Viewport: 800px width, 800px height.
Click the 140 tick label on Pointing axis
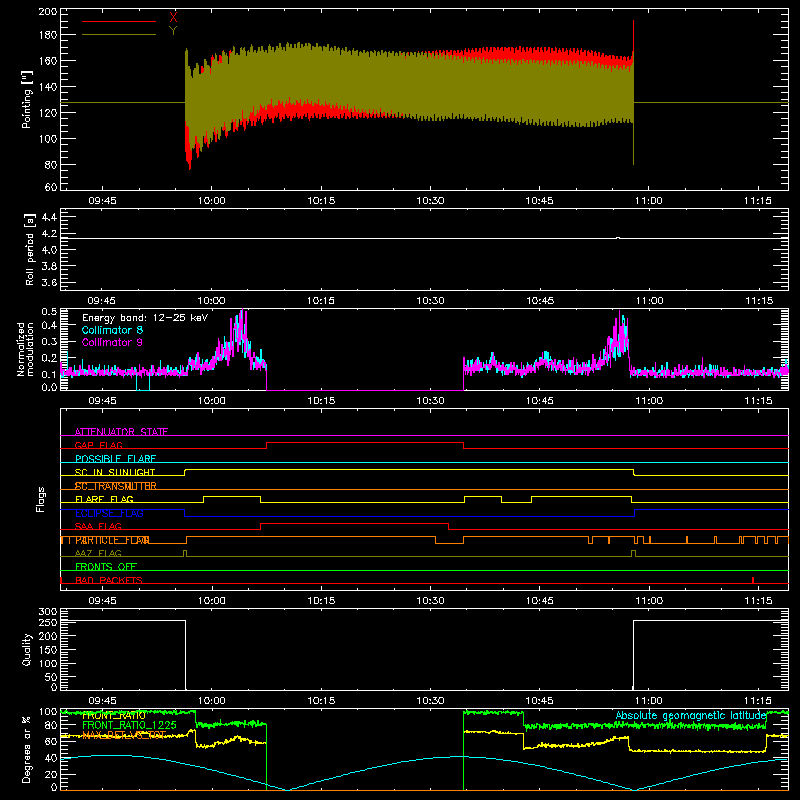(x=48, y=87)
